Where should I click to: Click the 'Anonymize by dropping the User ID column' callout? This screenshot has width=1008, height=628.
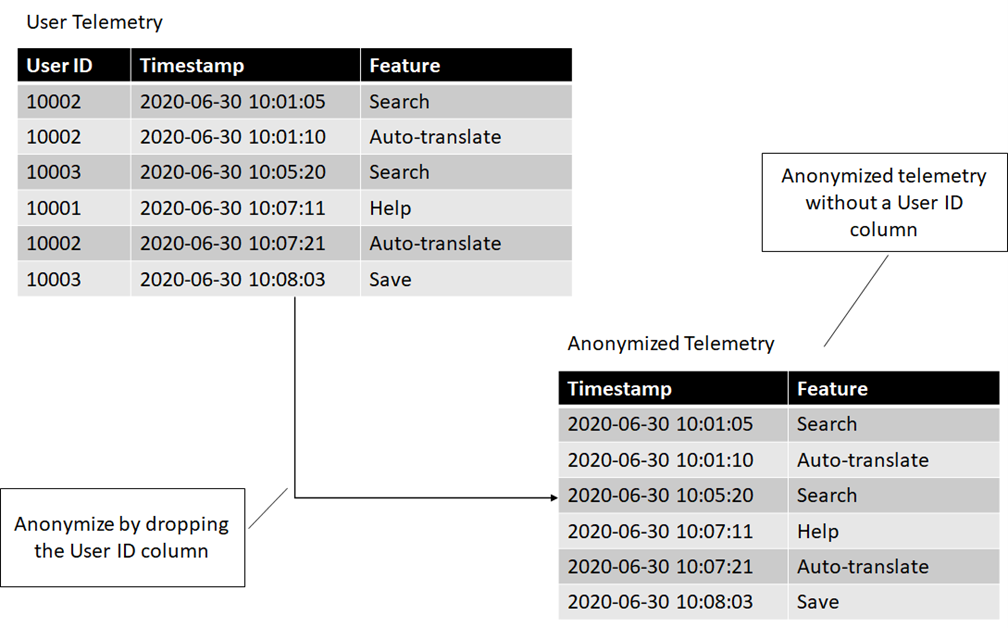point(122,537)
